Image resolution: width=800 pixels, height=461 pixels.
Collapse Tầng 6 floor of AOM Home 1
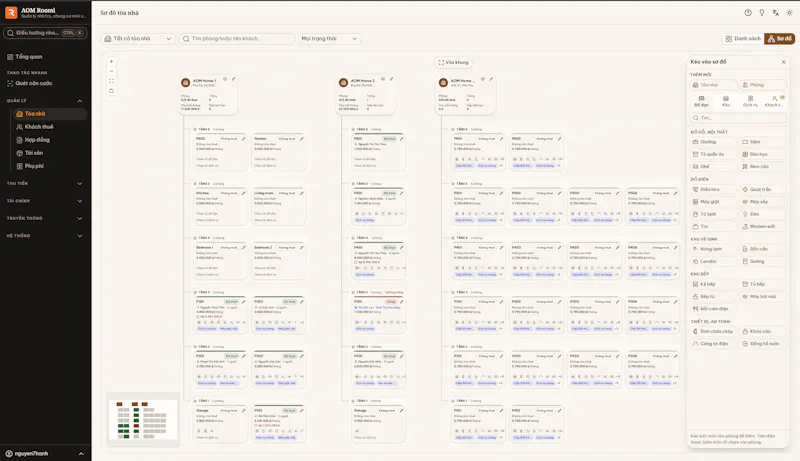(x=195, y=130)
